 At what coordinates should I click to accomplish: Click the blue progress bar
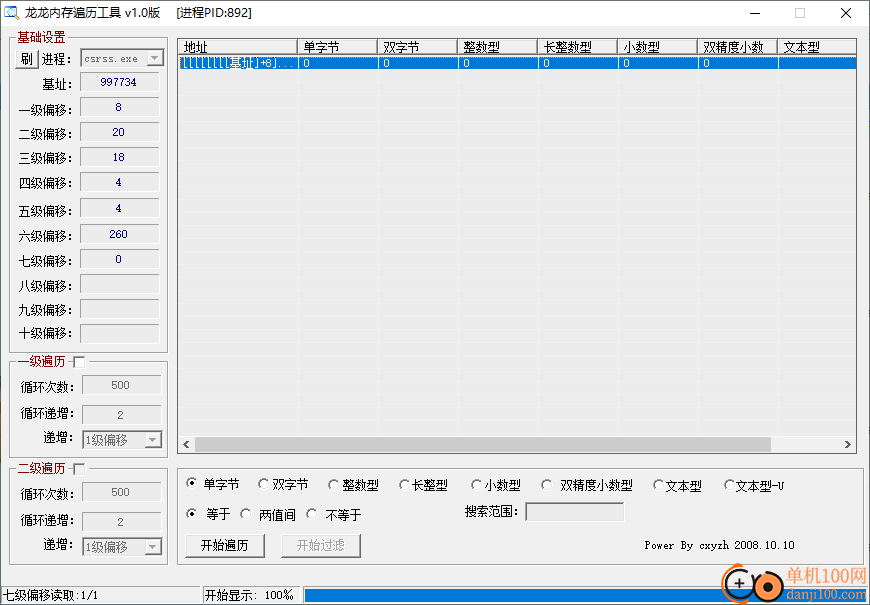click(x=585, y=596)
